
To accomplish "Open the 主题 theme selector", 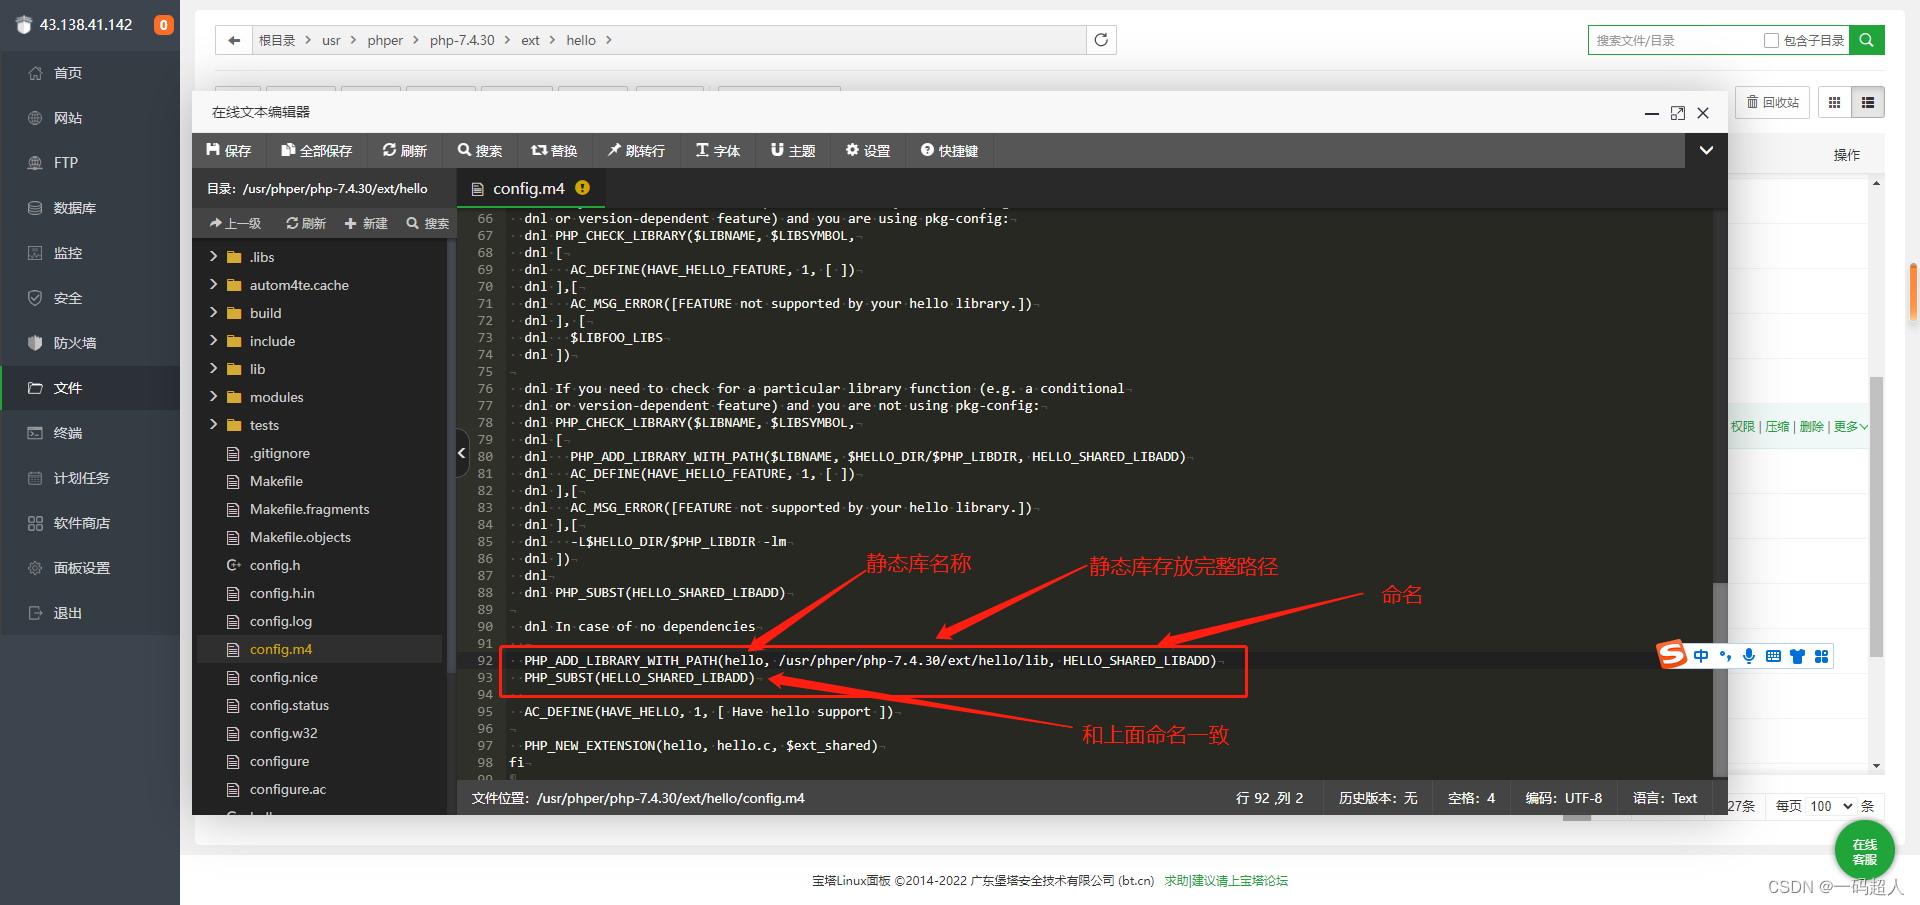I will tap(793, 150).
